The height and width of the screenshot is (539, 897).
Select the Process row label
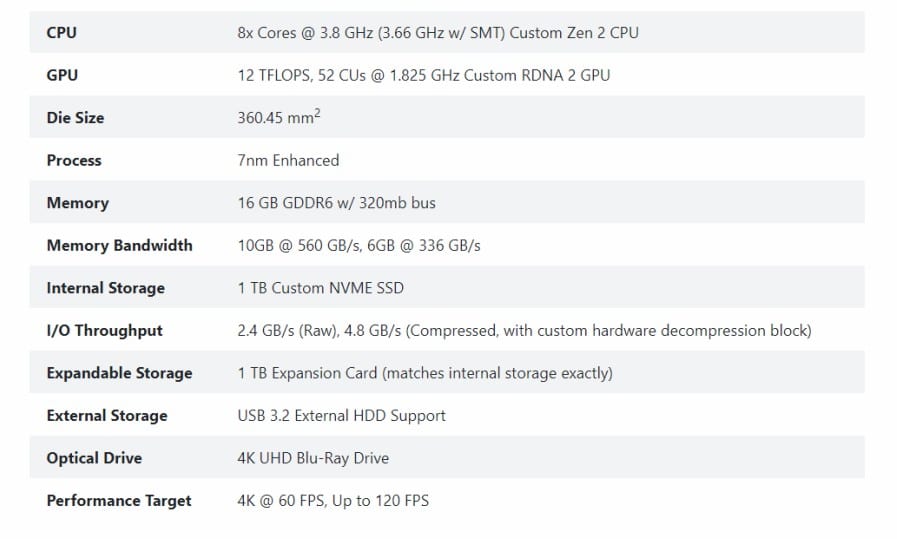[x=74, y=160]
